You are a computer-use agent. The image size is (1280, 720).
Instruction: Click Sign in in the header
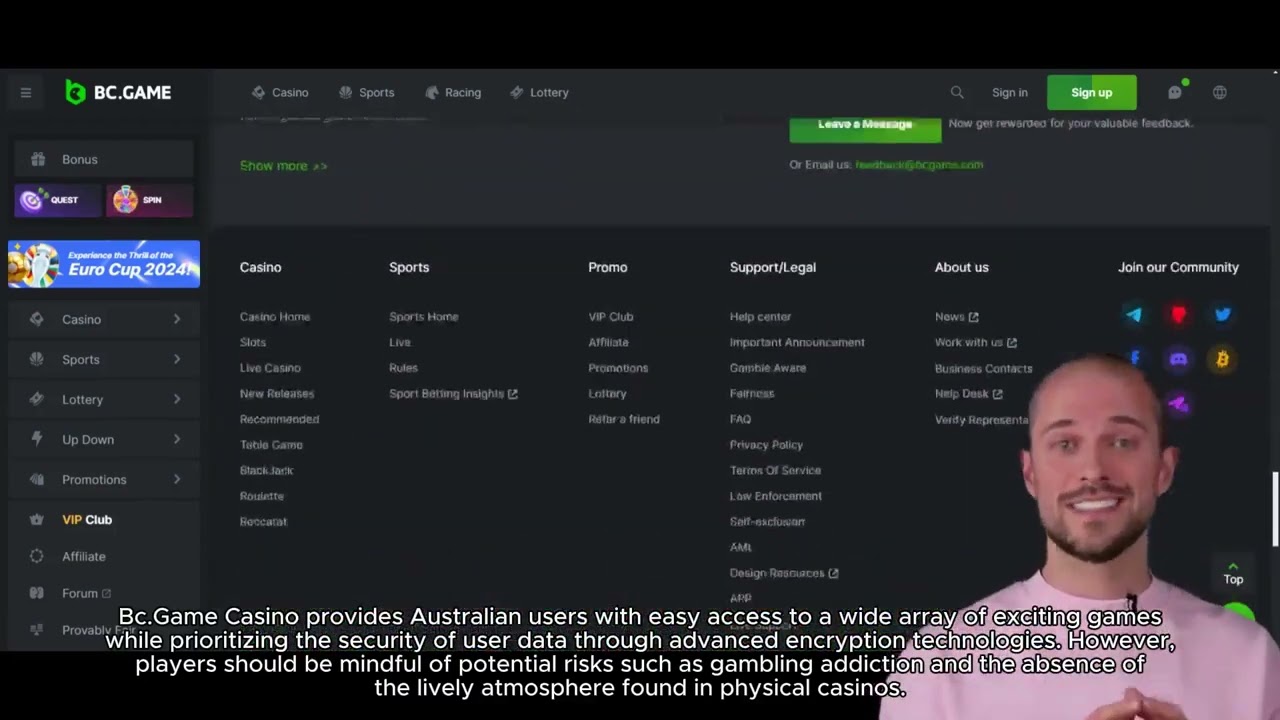coord(1010,92)
